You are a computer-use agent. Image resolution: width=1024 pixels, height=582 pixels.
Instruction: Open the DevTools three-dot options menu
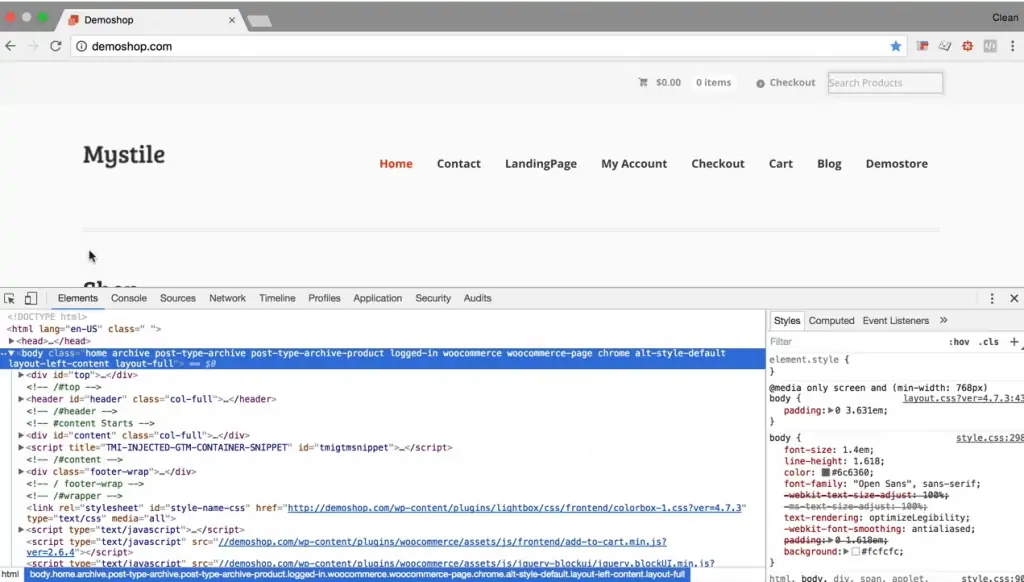click(x=992, y=298)
